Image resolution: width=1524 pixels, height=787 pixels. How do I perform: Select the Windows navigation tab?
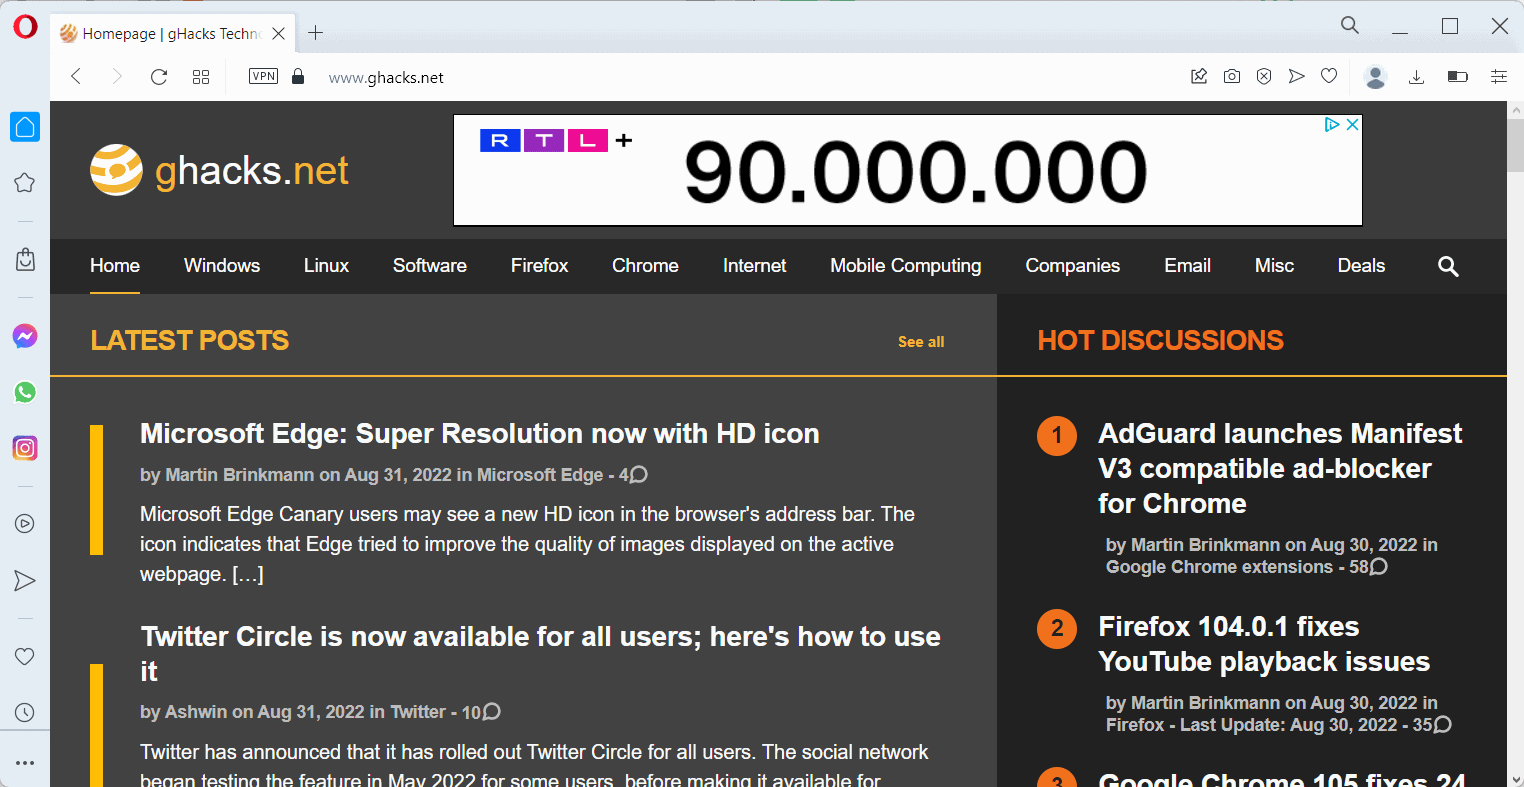coord(221,266)
